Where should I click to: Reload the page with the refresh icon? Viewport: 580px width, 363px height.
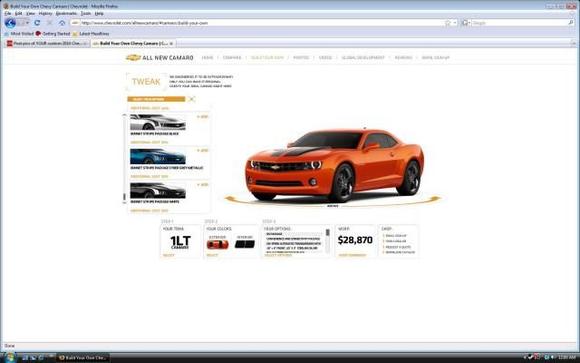pos(37,23)
